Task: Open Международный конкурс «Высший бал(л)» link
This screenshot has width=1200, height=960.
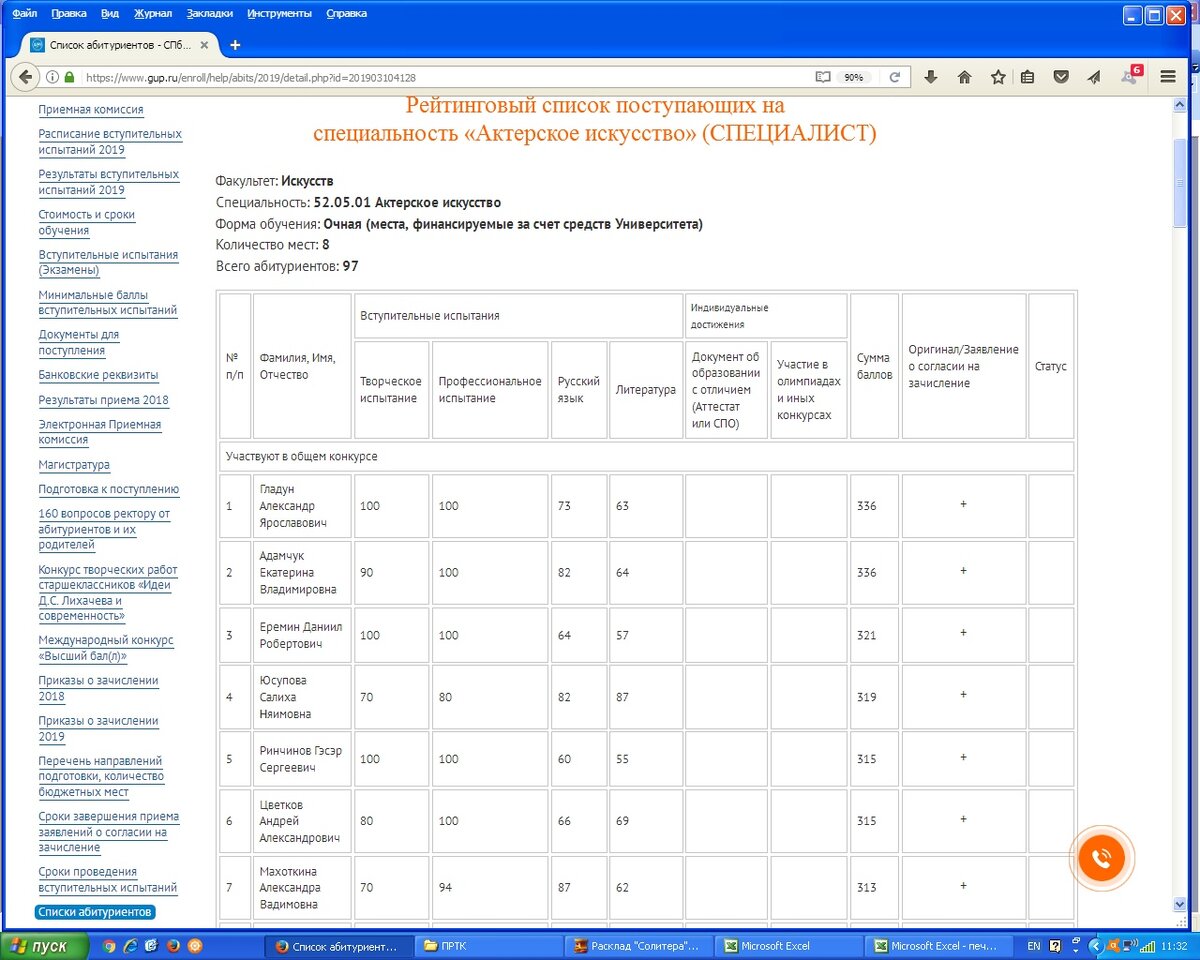Action: [106, 648]
